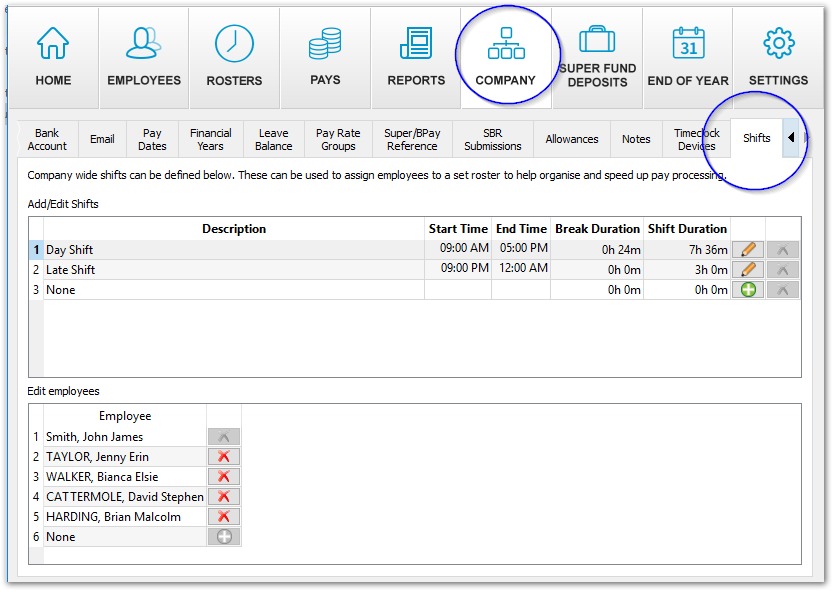The height and width of the screenshot is (591, 833).
Task: Click greyed remove icon for Smith, John James
Action: point(224,437)
